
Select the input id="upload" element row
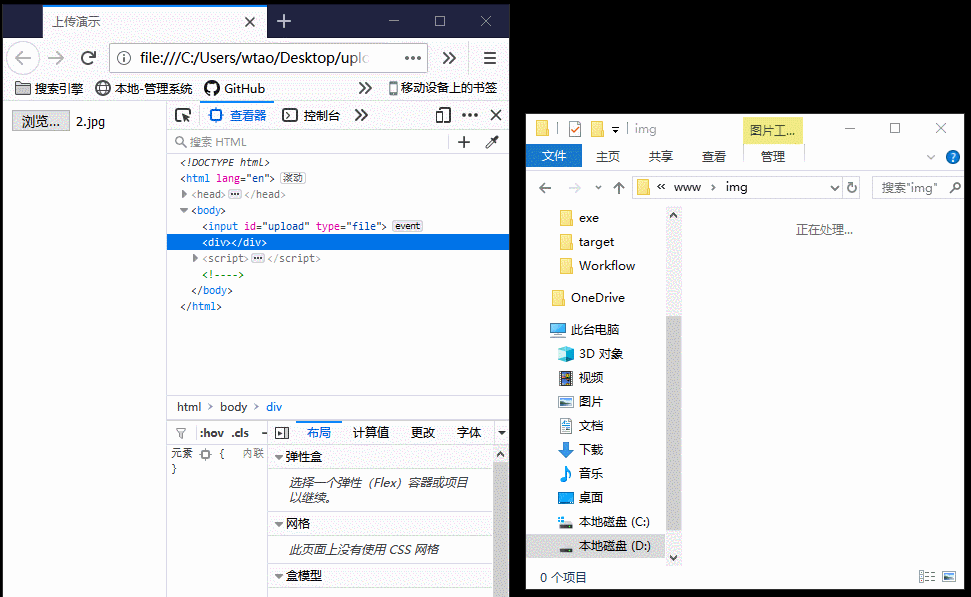coord(338,226)
